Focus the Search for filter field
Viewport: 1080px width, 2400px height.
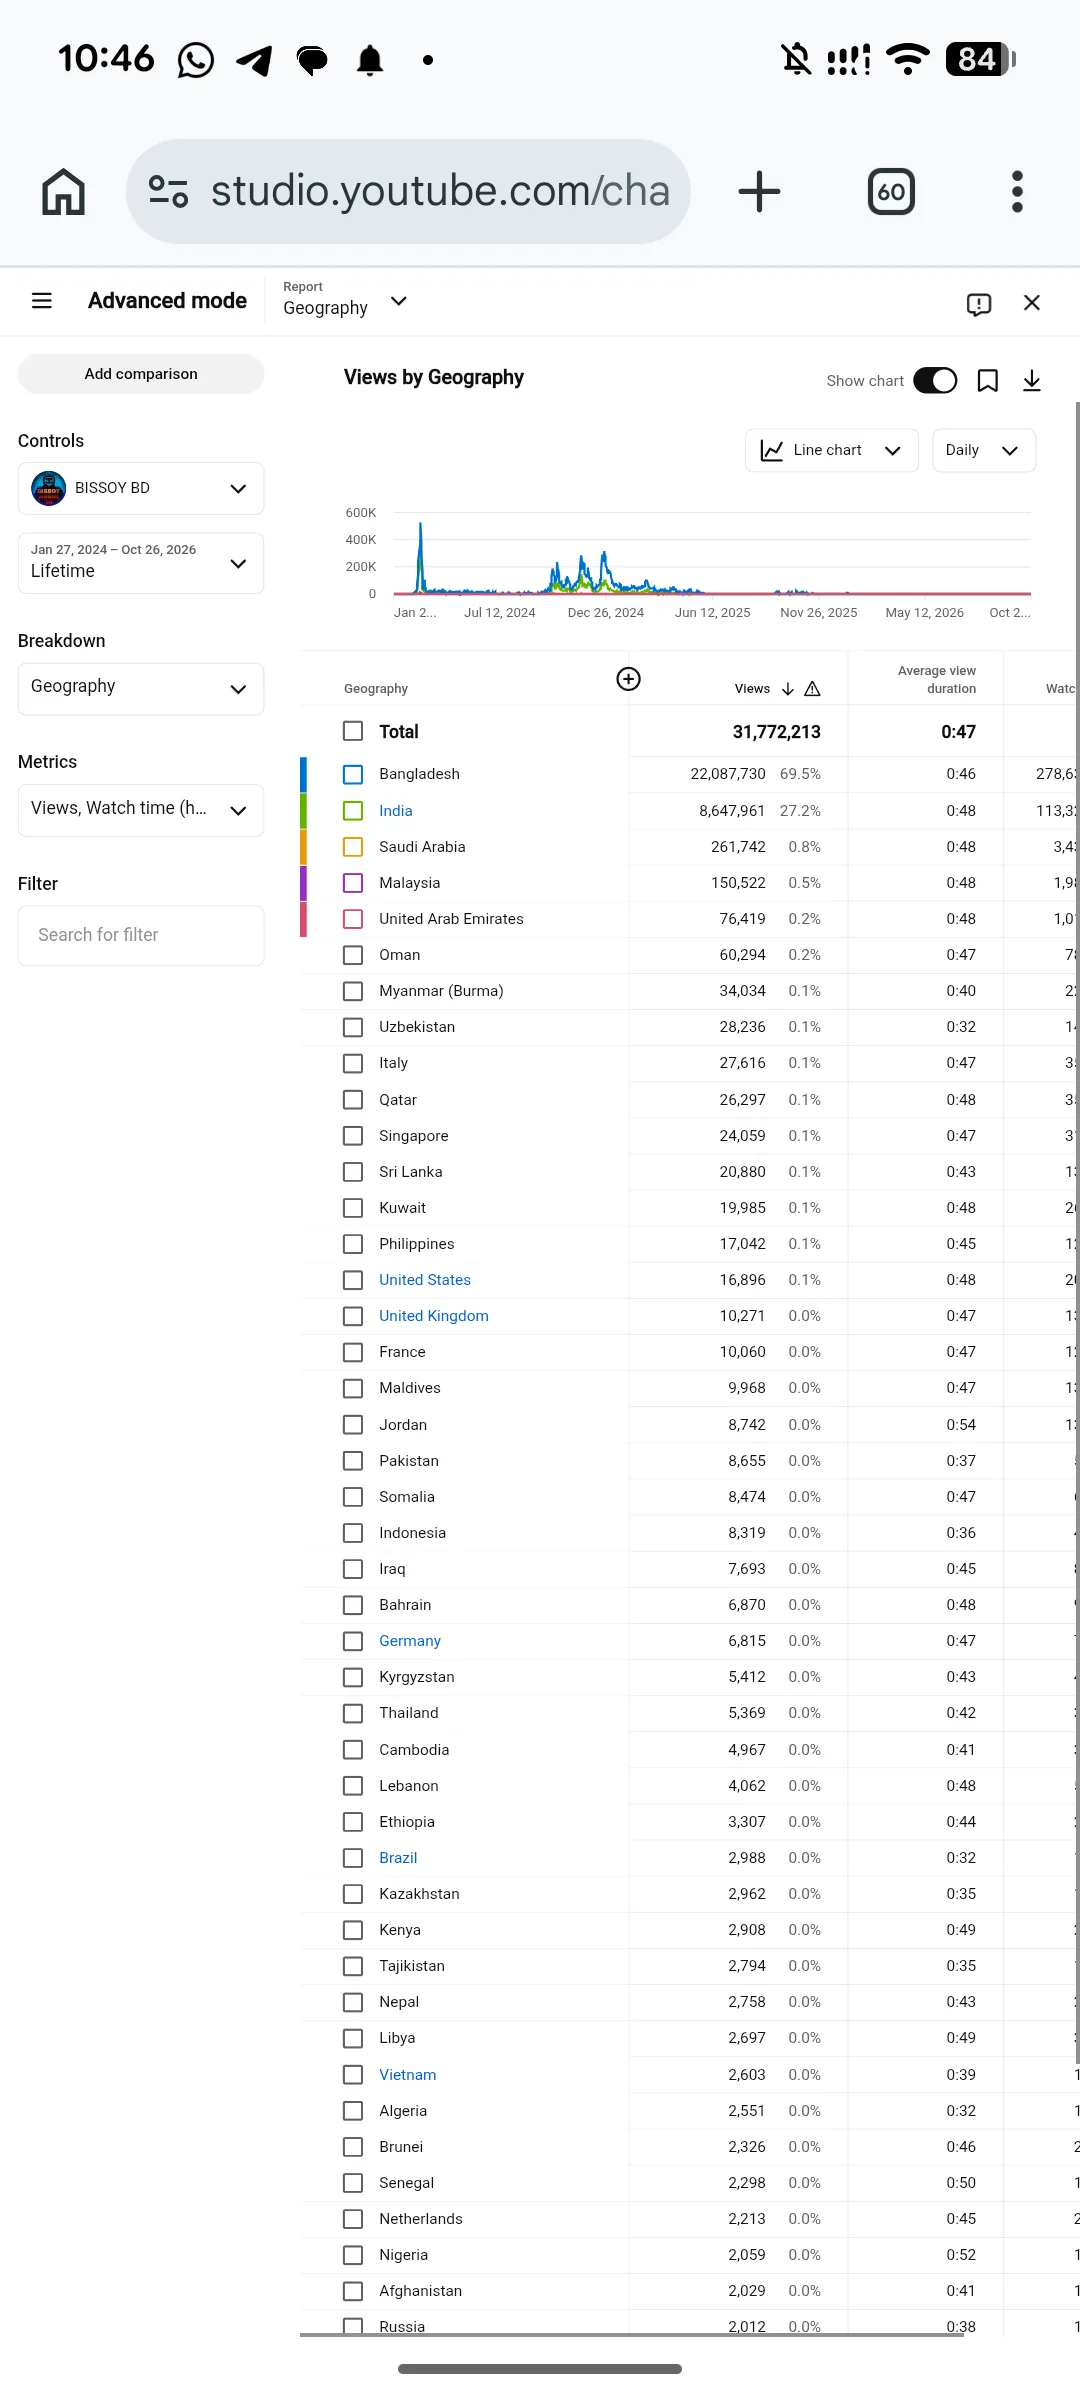[141, 935]
